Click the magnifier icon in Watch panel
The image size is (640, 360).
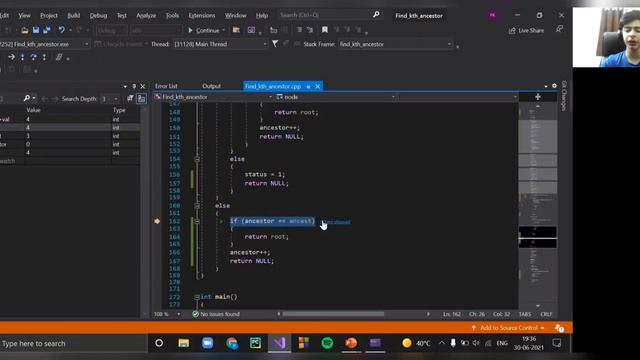coord(27,98)
